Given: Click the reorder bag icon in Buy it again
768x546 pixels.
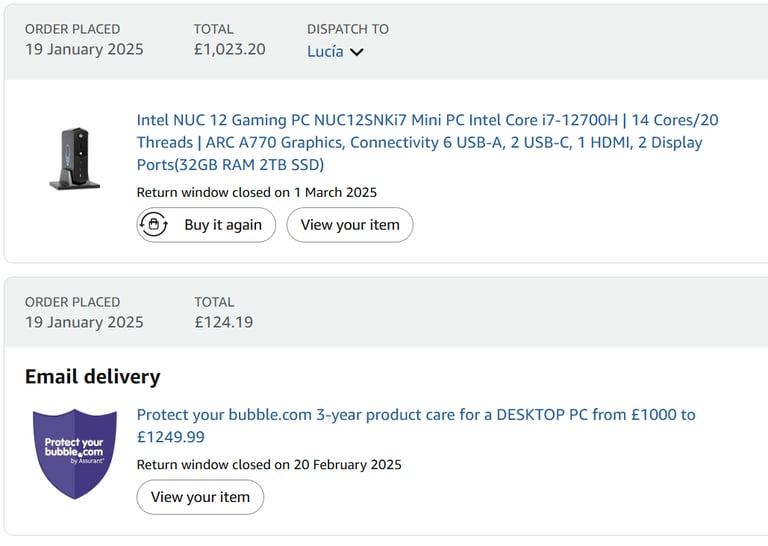Looking at the screenshot, I should tap(154, 225).
